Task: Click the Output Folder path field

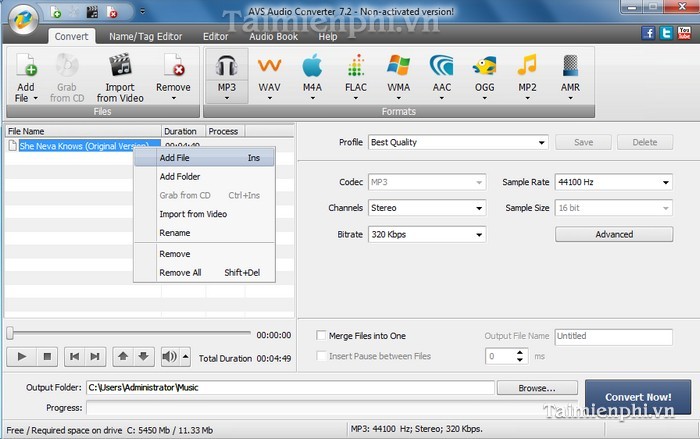Action: 290,388
